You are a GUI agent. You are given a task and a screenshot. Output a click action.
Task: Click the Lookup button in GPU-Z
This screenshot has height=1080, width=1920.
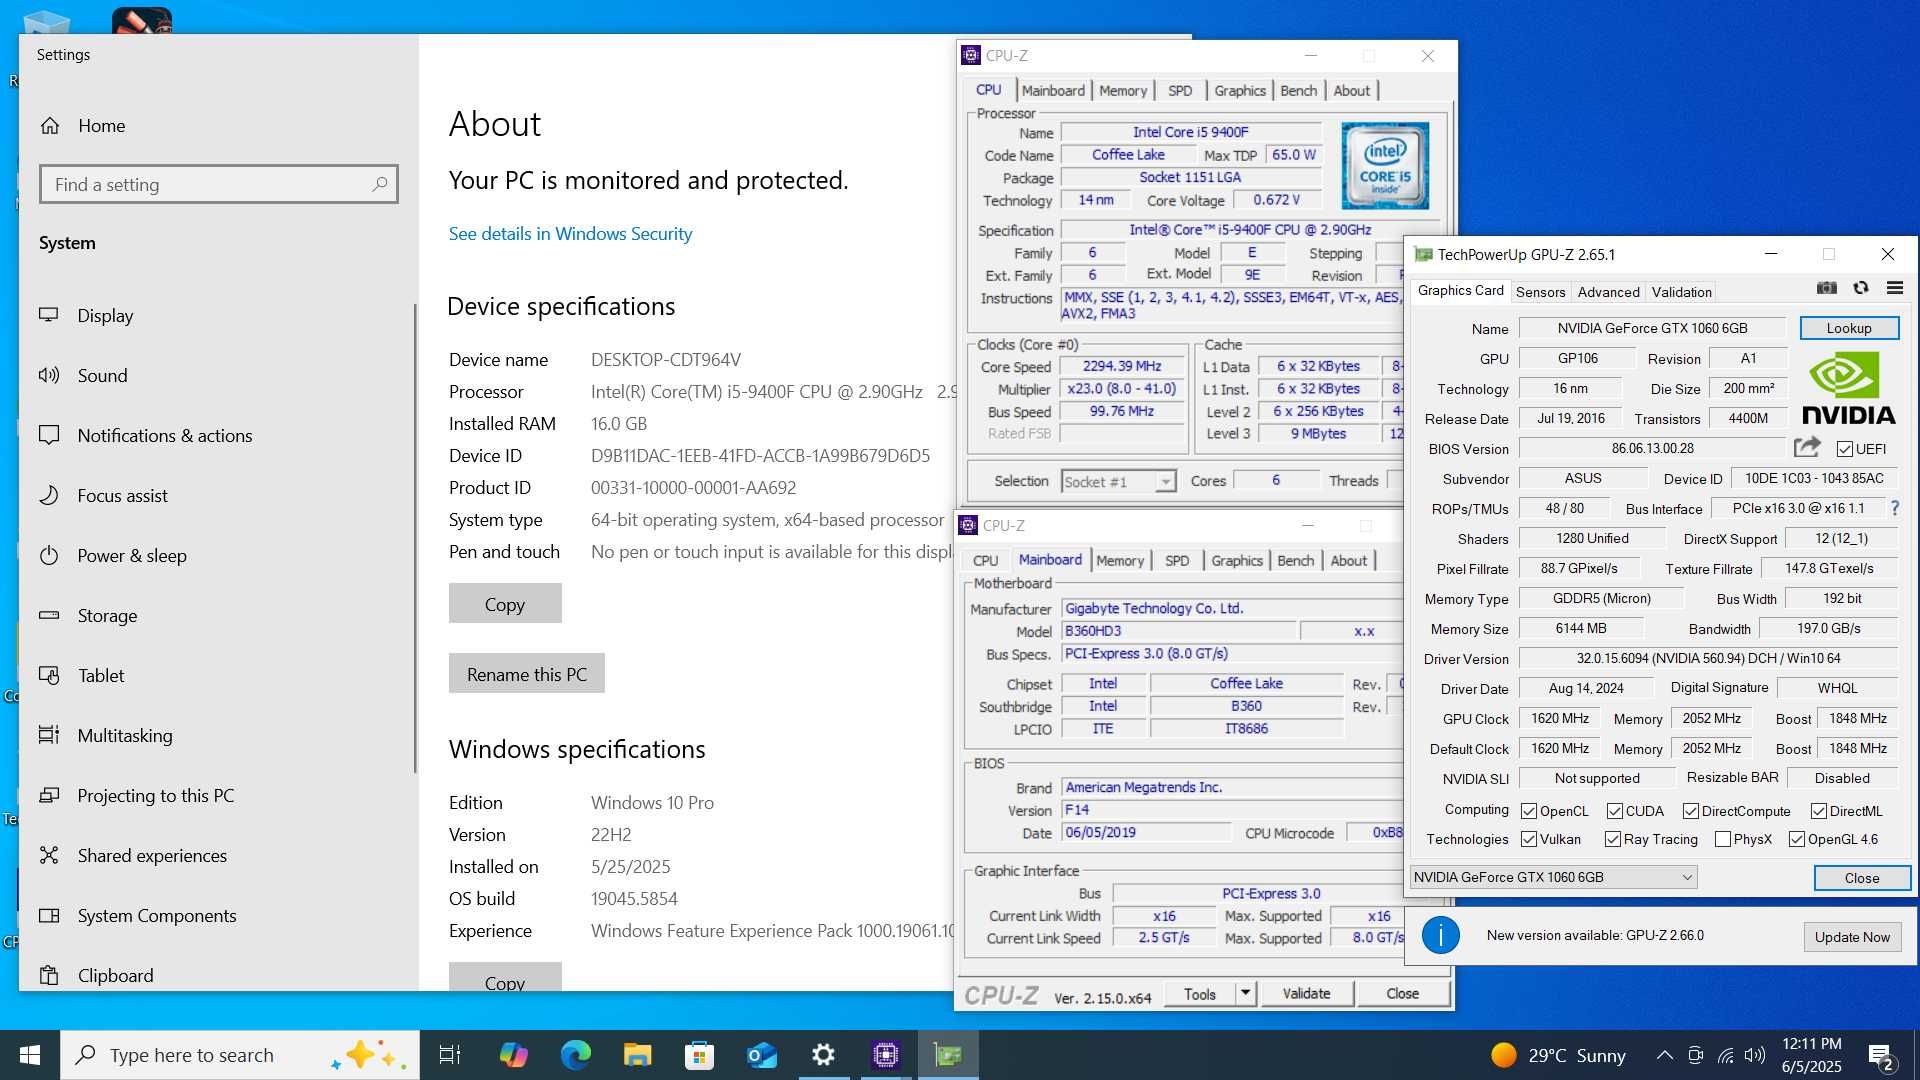(1849, 328)
